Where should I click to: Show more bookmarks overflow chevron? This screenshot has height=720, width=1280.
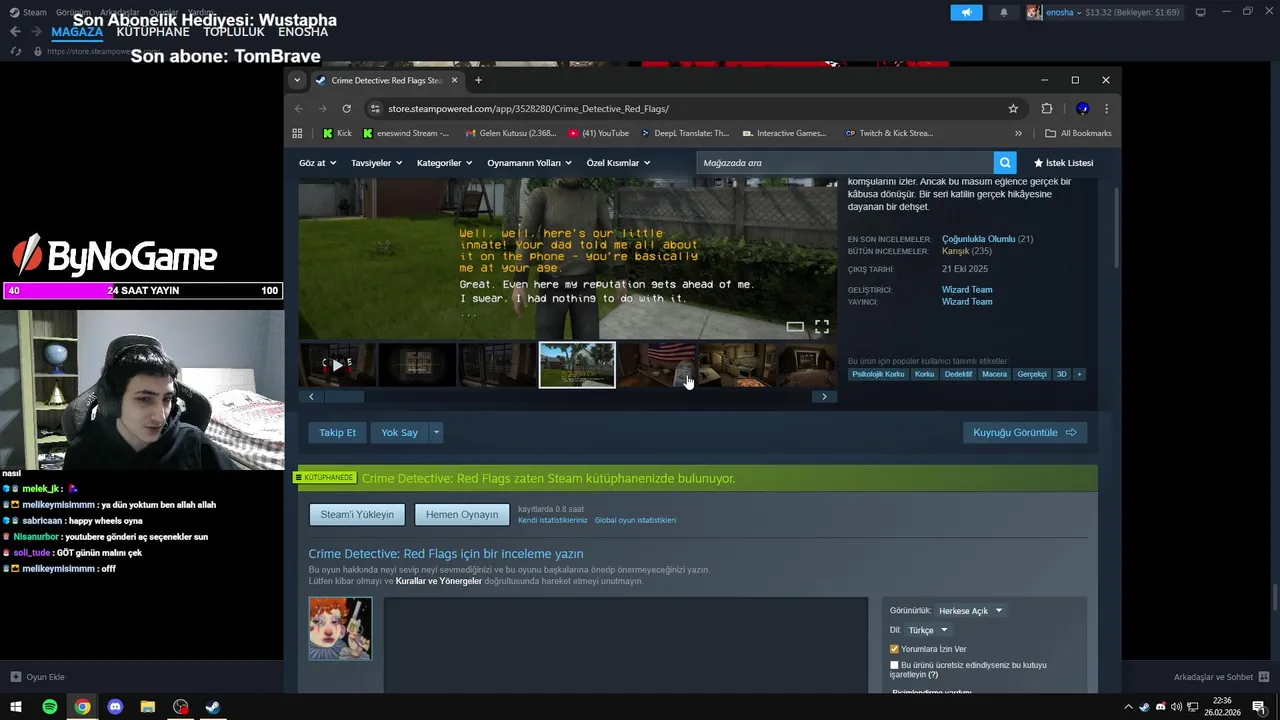coord(1018,133)
